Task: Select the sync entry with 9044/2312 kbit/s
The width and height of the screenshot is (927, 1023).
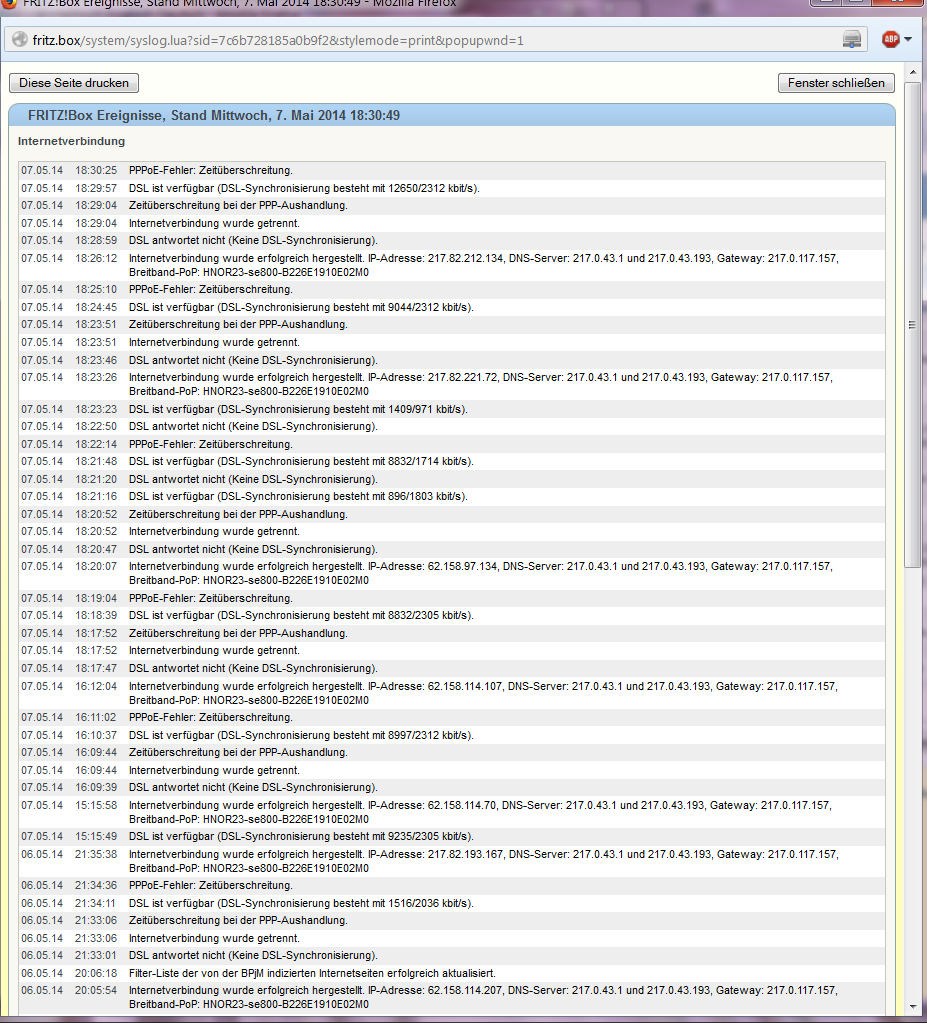Action: [451, 307]
